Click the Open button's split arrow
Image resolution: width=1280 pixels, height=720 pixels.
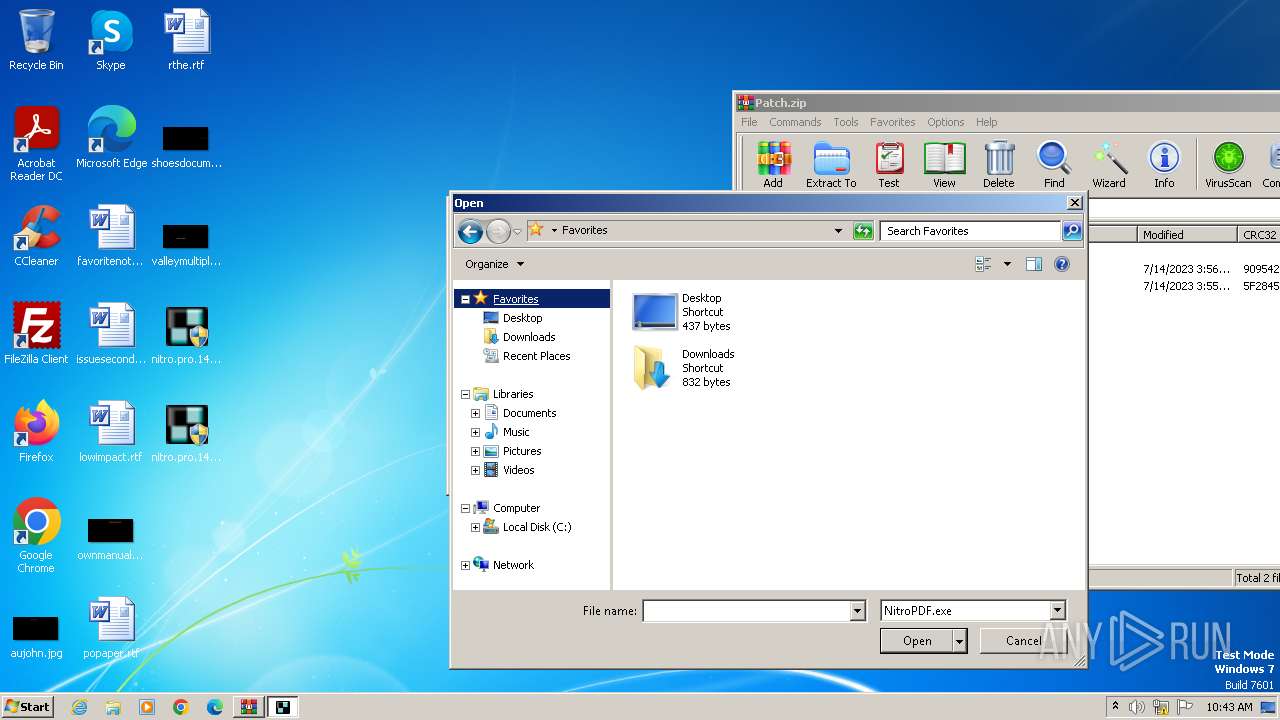tap(960, 641)
